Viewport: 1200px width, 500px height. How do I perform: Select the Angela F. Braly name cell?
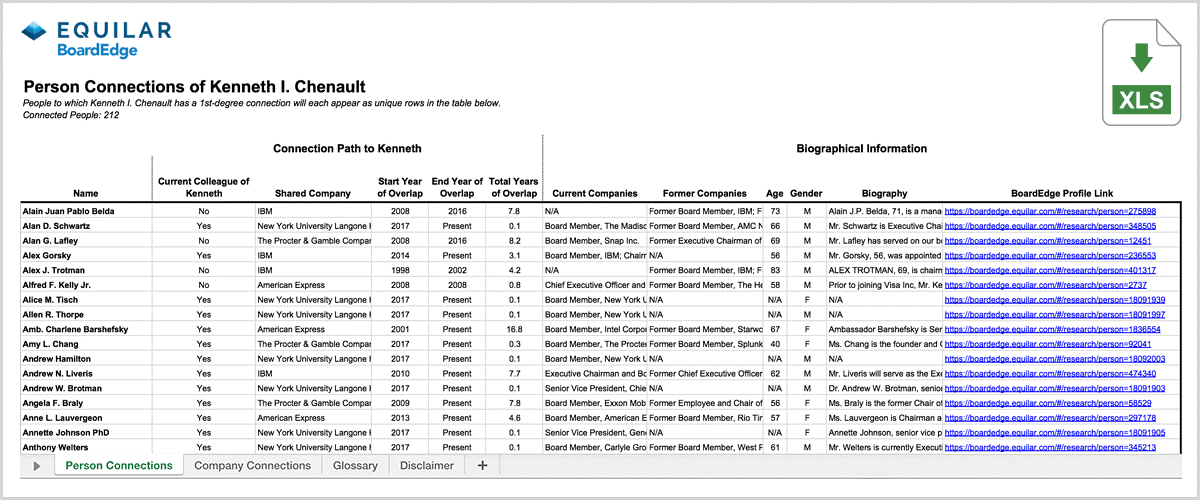pyautogui.click(x=86, y=403)
